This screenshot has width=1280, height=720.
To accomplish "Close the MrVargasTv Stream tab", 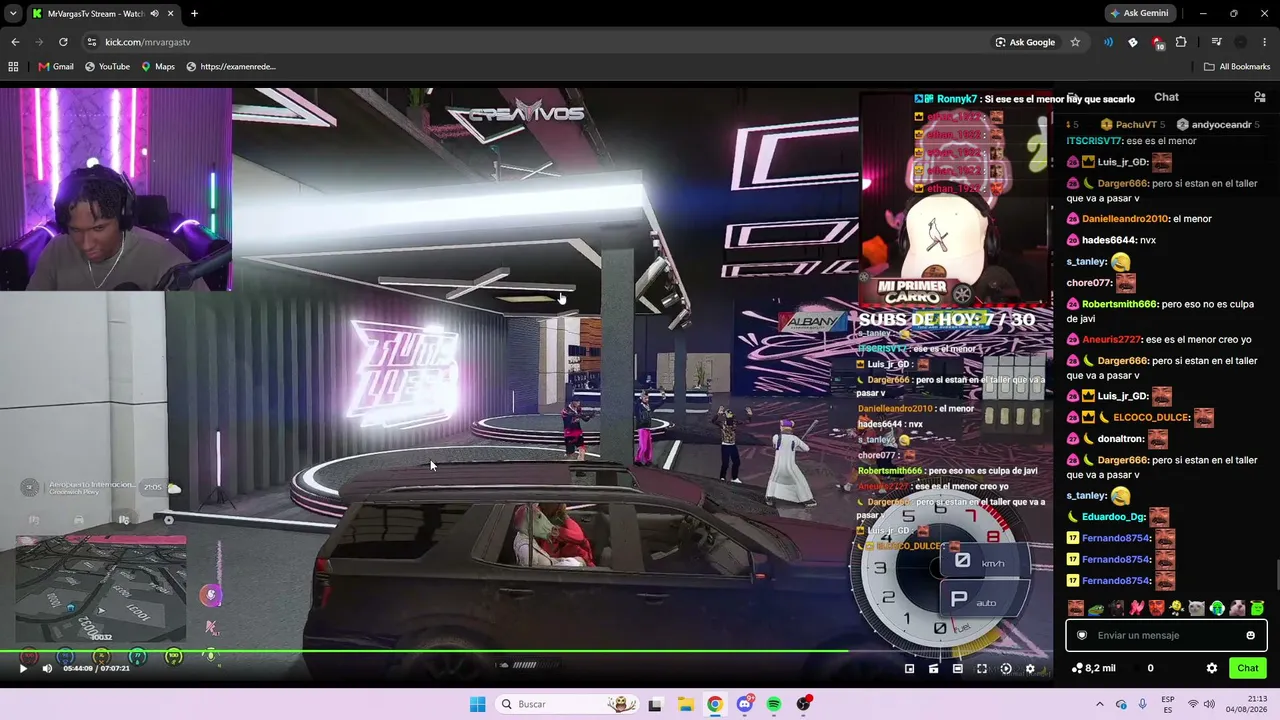I will pos(171,13).
